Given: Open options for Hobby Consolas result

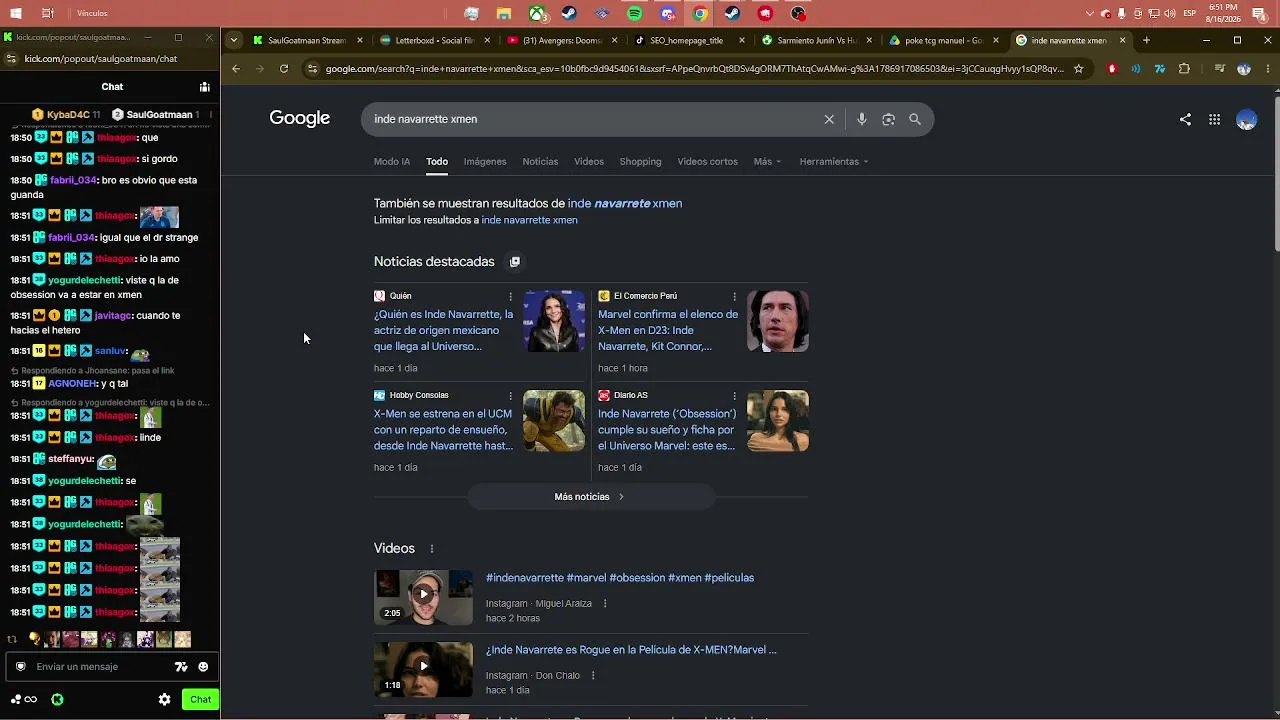Looking at the screenshot, I should point(510,395).
